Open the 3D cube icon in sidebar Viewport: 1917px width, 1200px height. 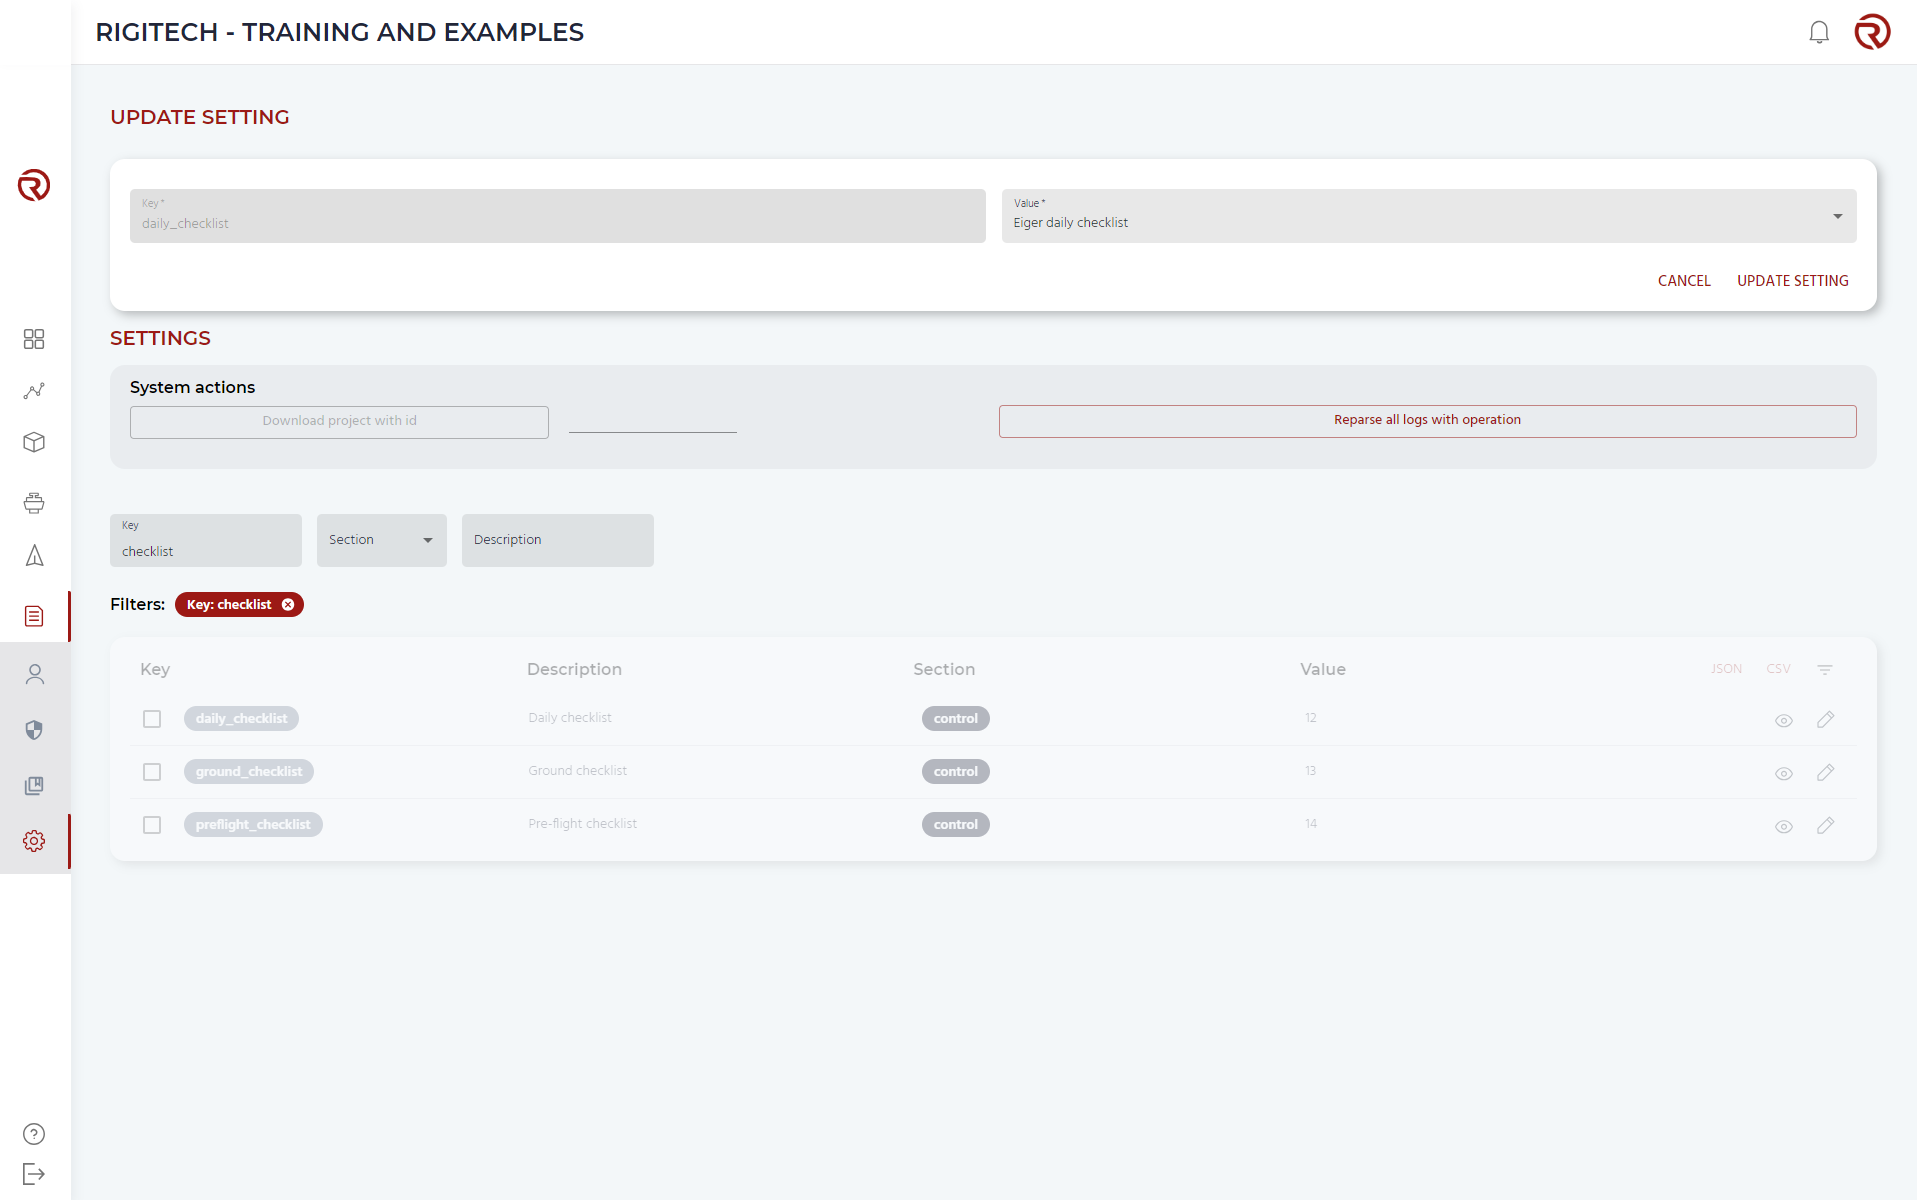coord(34,442)
